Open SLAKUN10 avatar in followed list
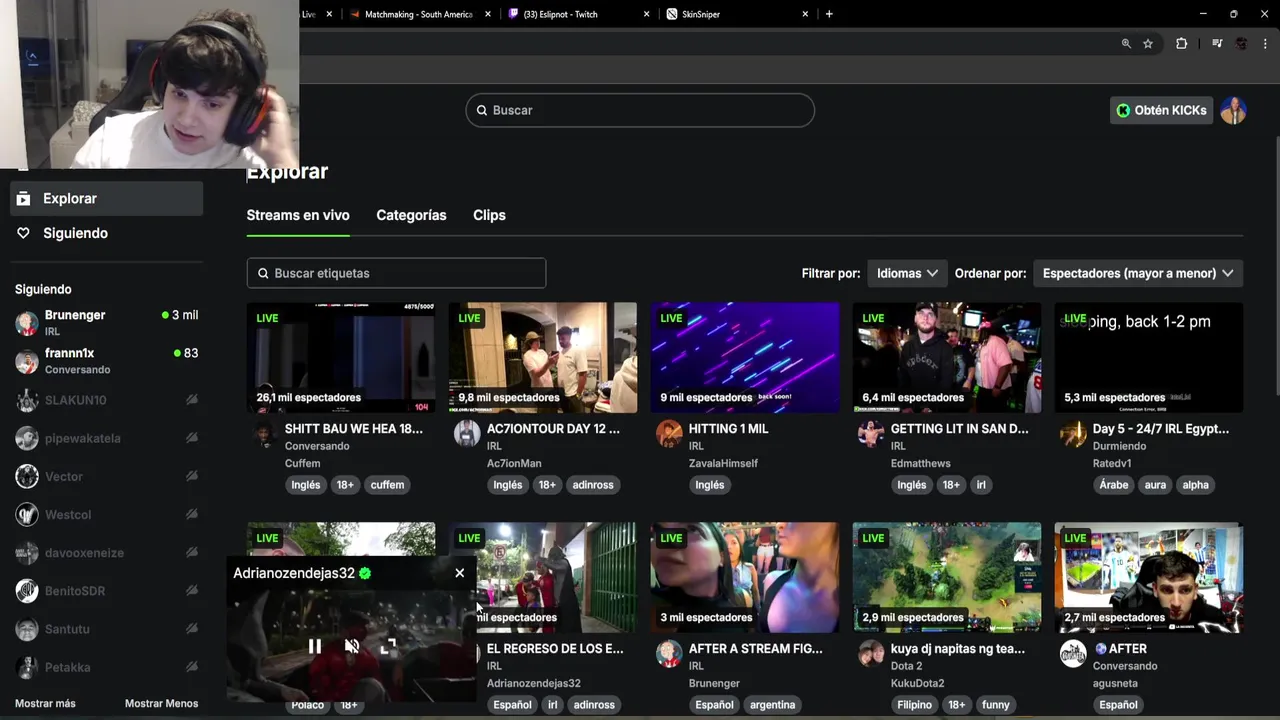 pyautogui.click(x=27, y=400)
